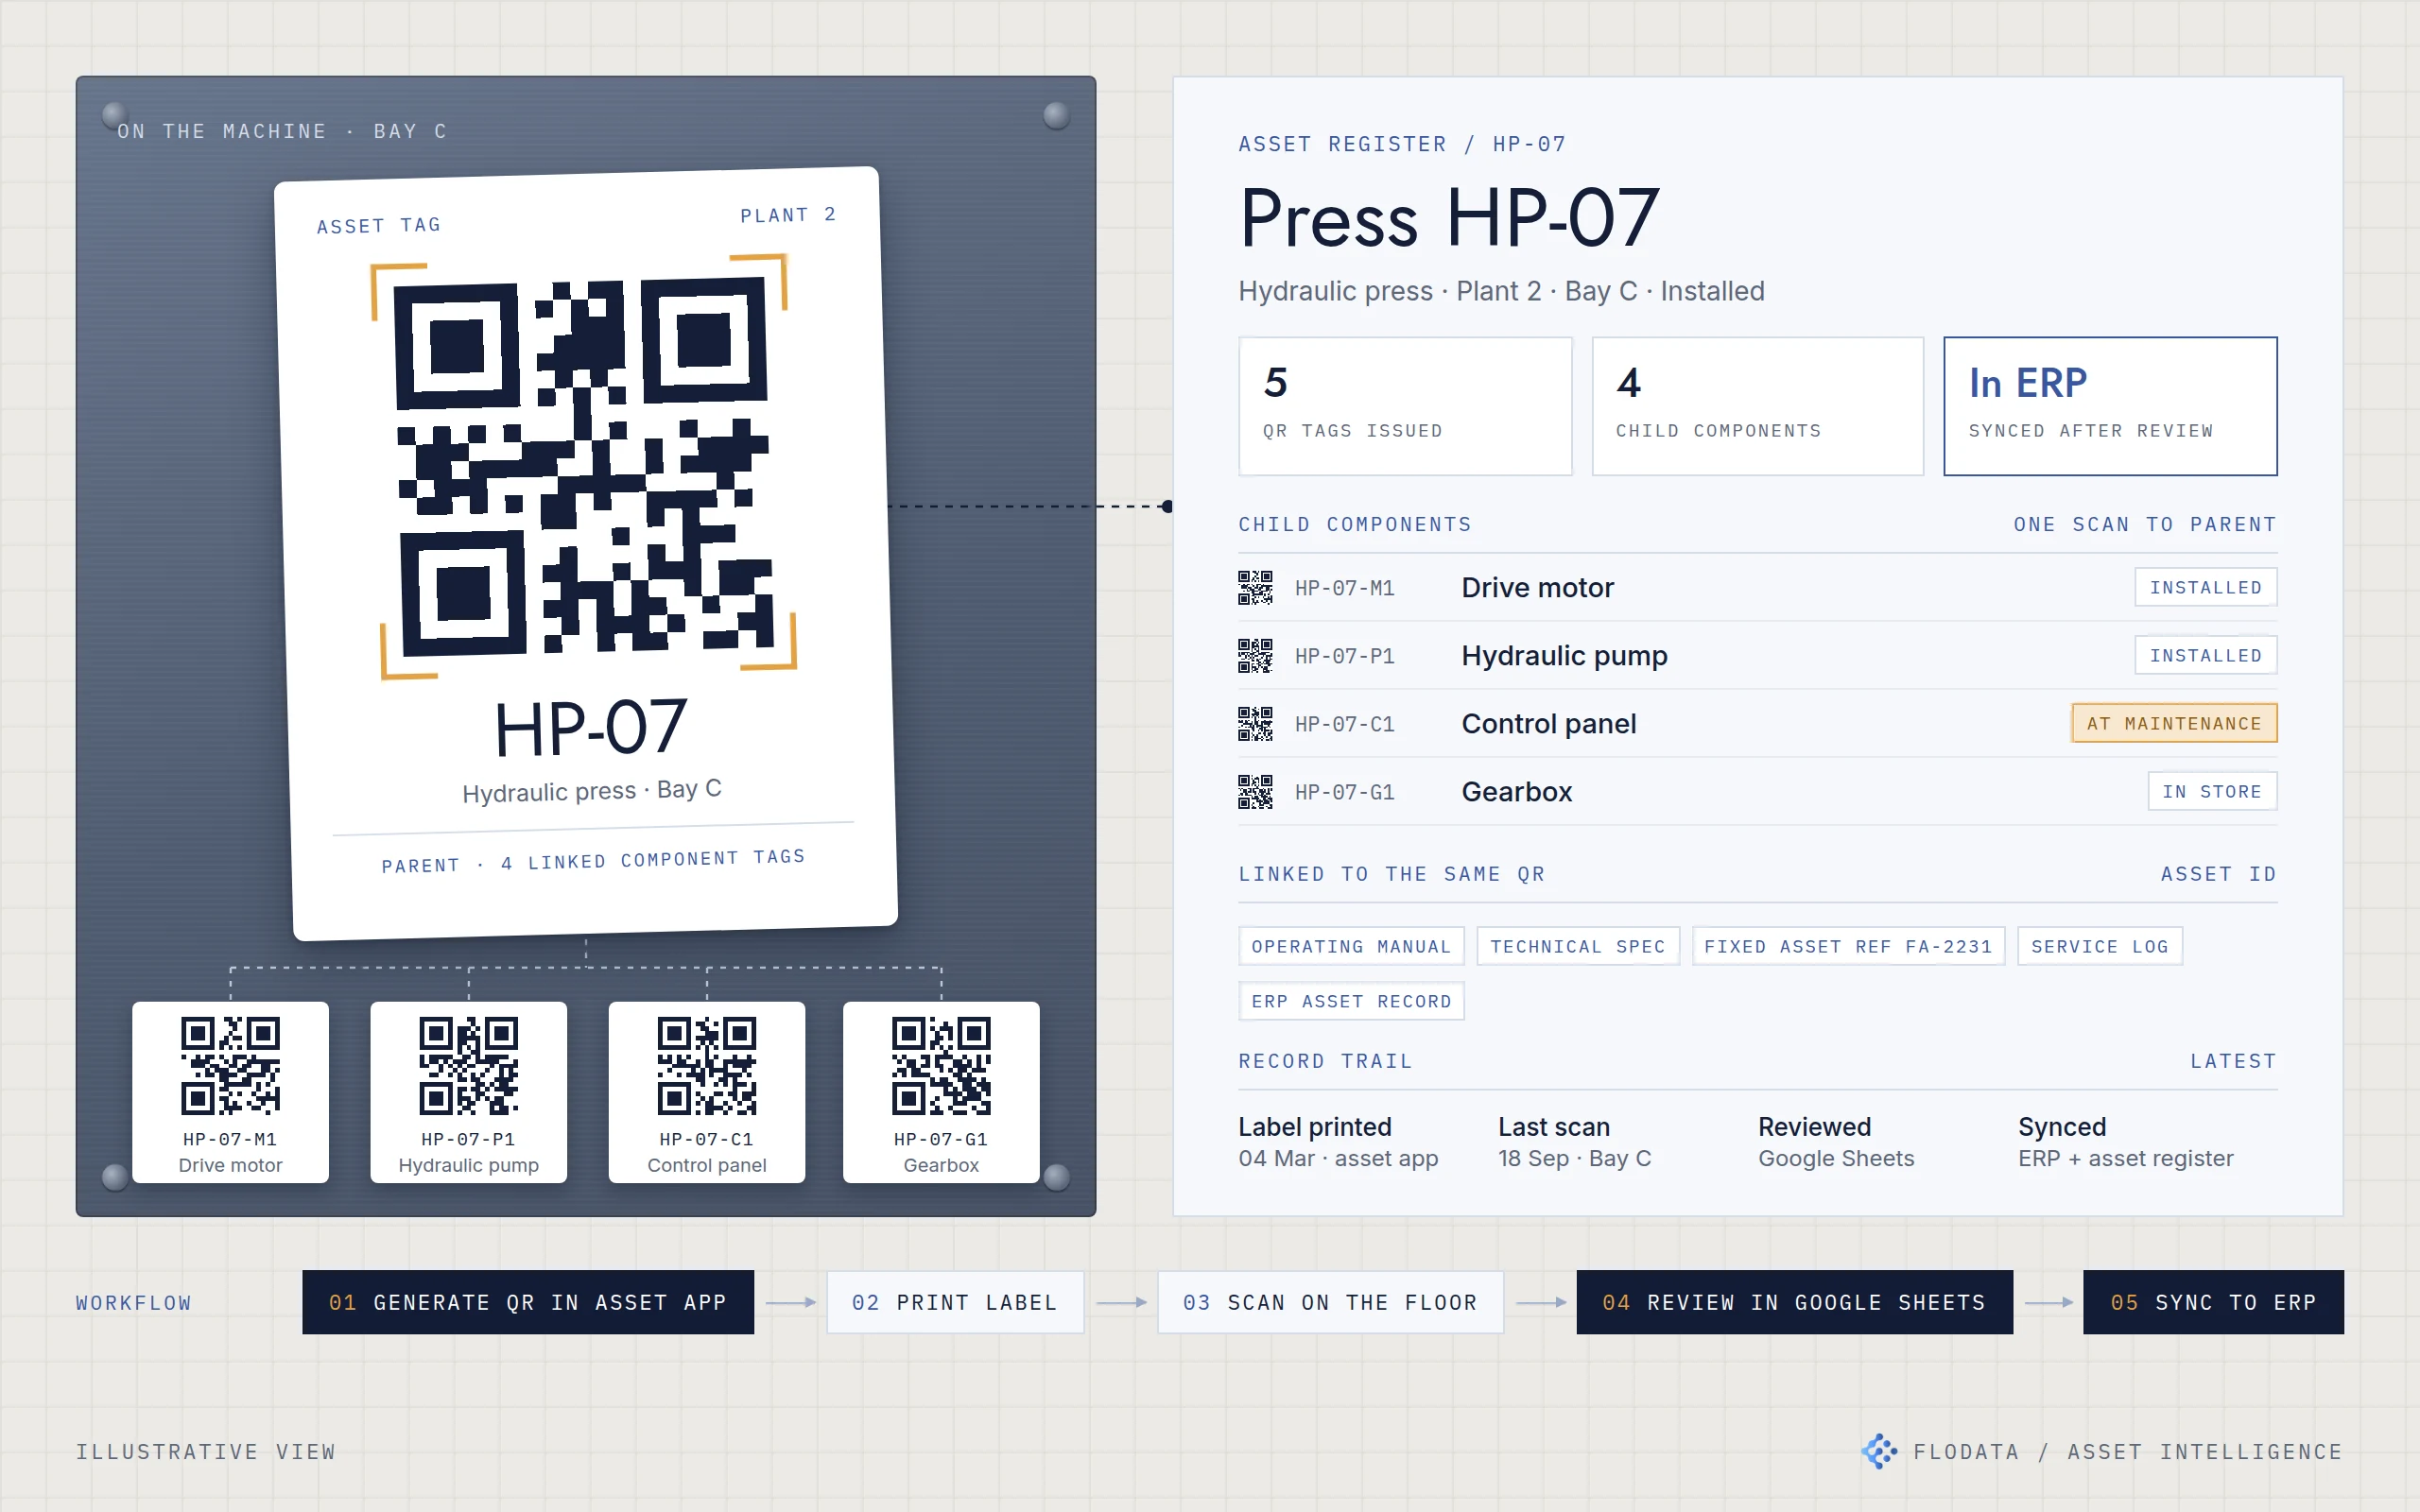Click 'Parent · 4 linked component tags' text

point(593,861)
